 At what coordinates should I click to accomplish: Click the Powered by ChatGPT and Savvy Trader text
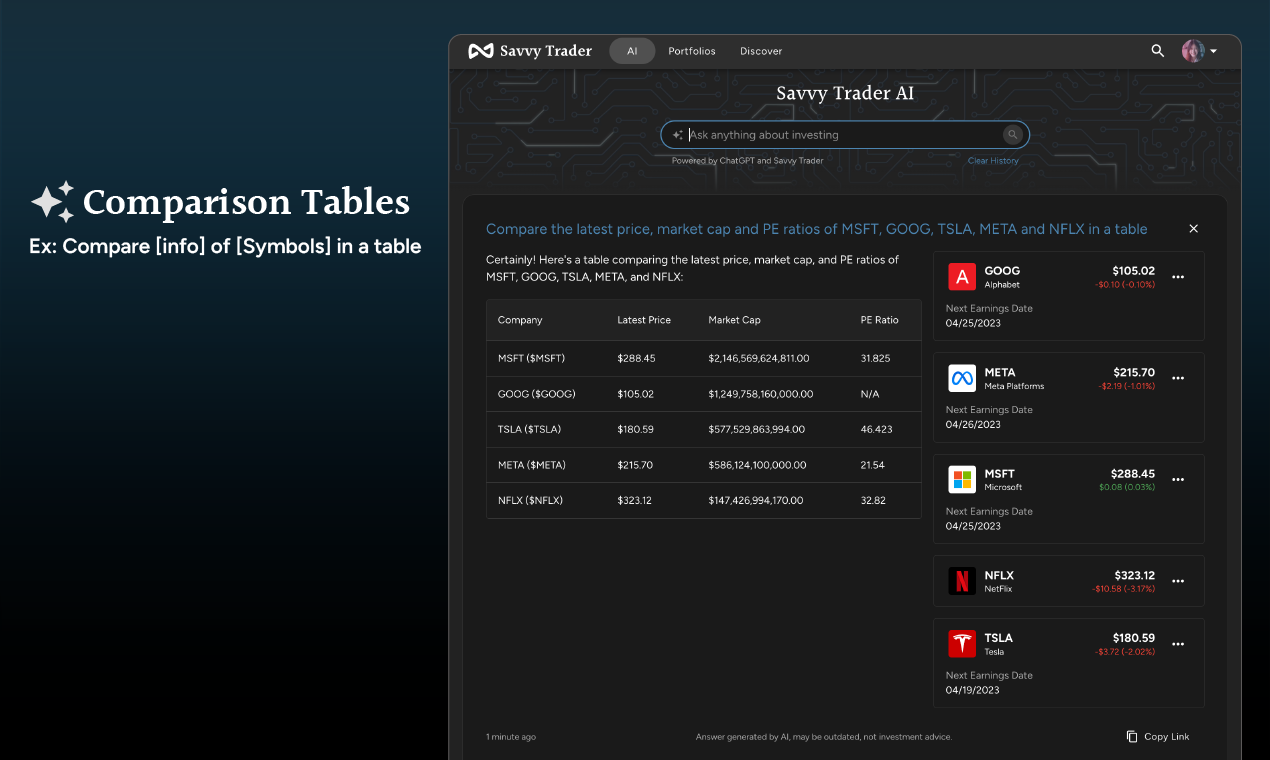click(x=748, y=161)
